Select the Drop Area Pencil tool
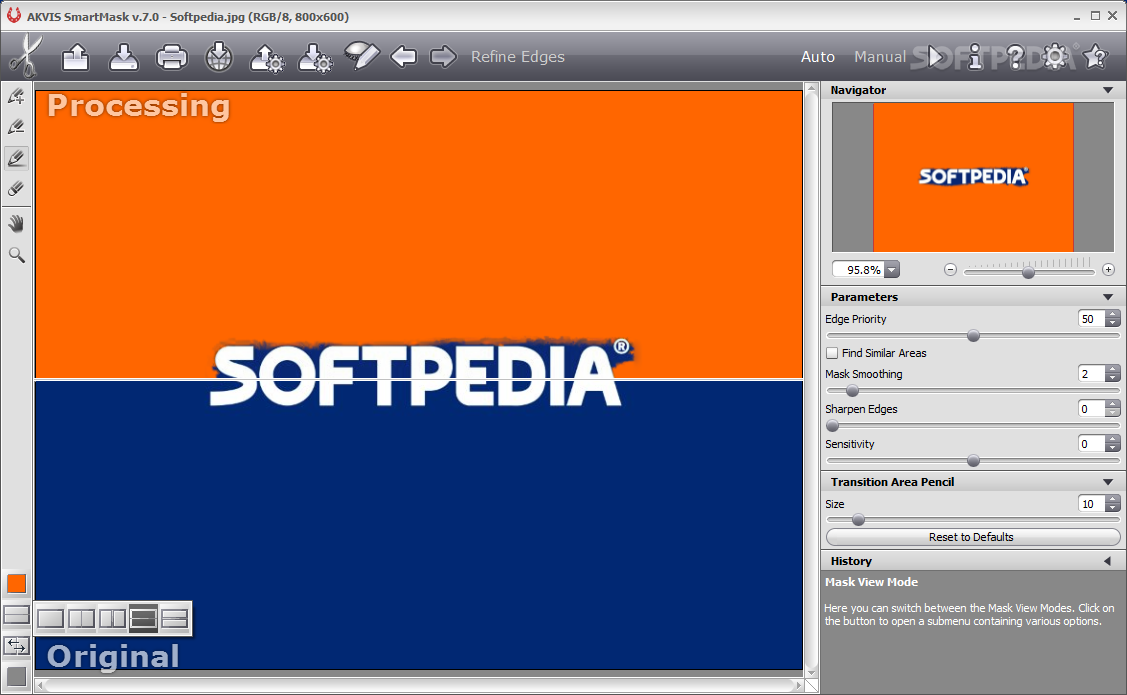This screenshot has height=695, width=1127. 16,127
